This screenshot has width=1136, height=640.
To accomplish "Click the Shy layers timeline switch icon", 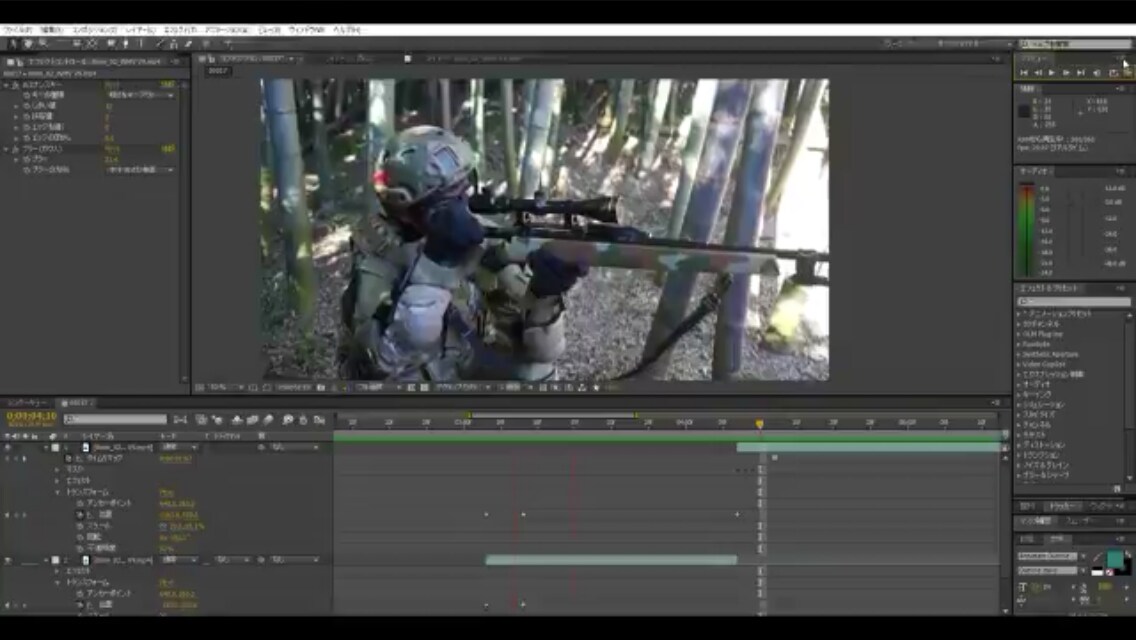I will point(236,420).
